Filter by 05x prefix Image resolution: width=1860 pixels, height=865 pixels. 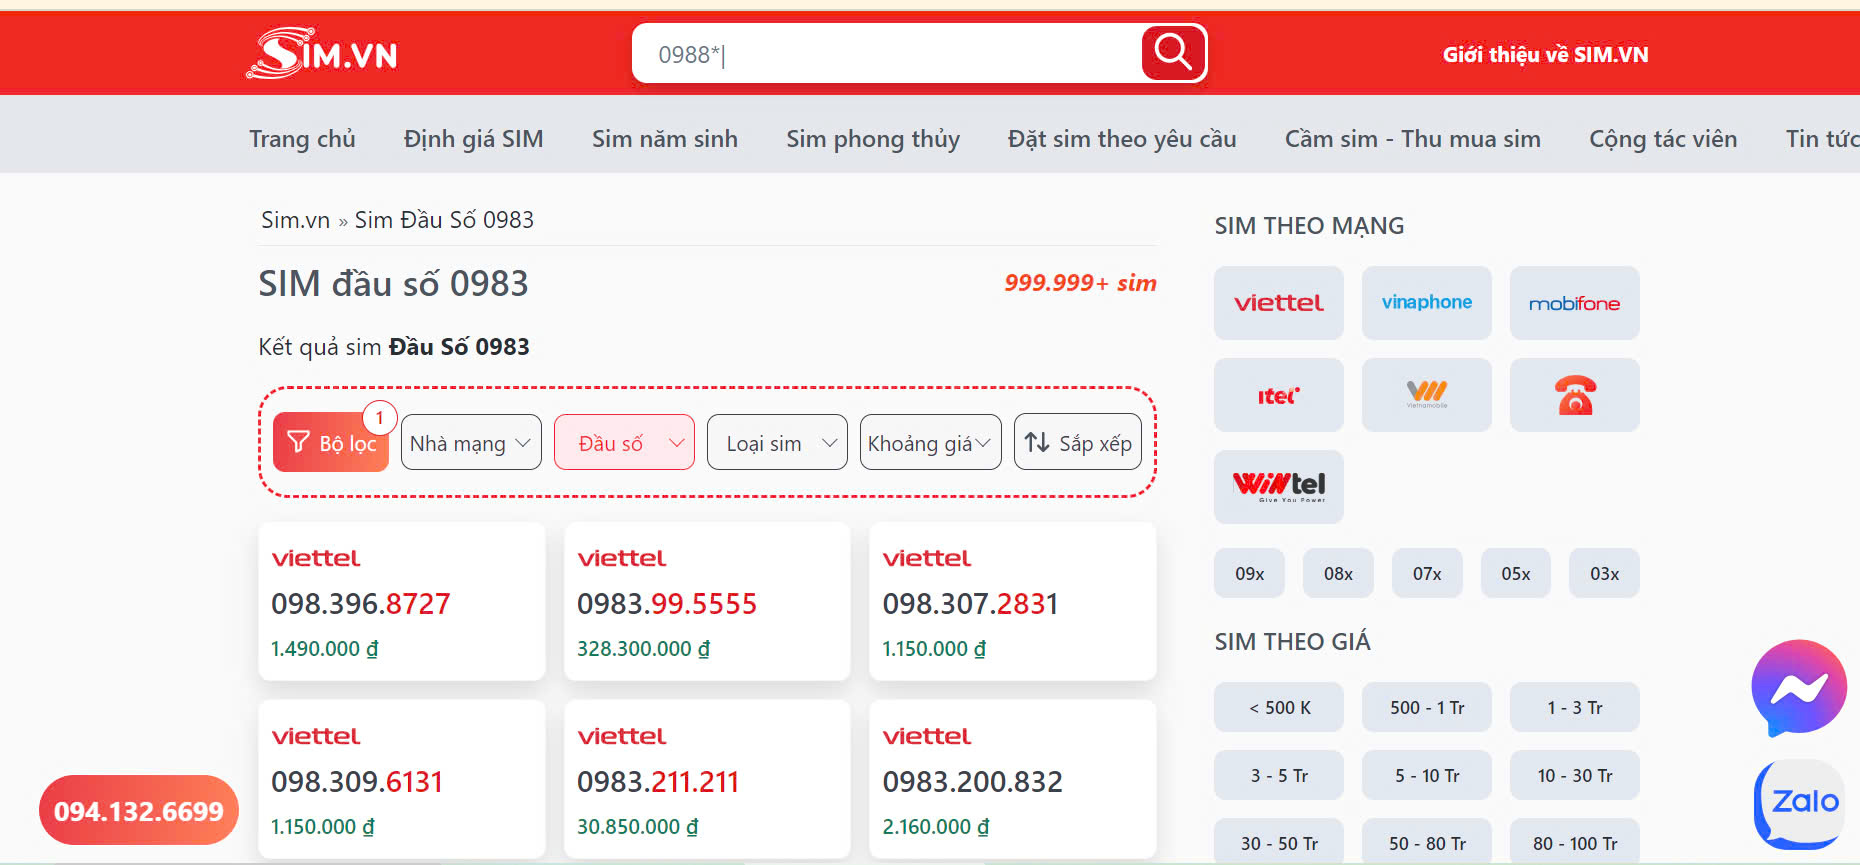[1516, 573]
